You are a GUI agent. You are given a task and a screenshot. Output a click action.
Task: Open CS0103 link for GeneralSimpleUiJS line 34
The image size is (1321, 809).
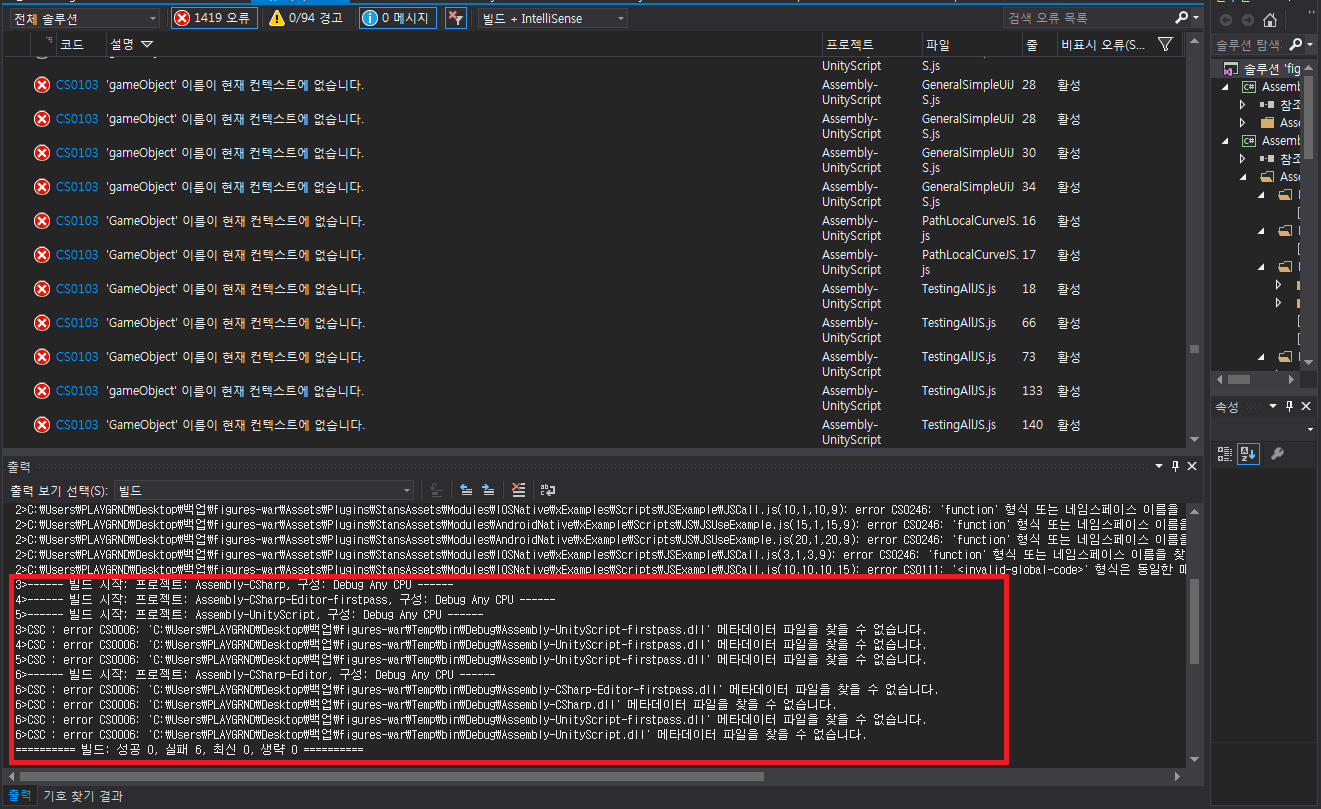coord(77,187)
